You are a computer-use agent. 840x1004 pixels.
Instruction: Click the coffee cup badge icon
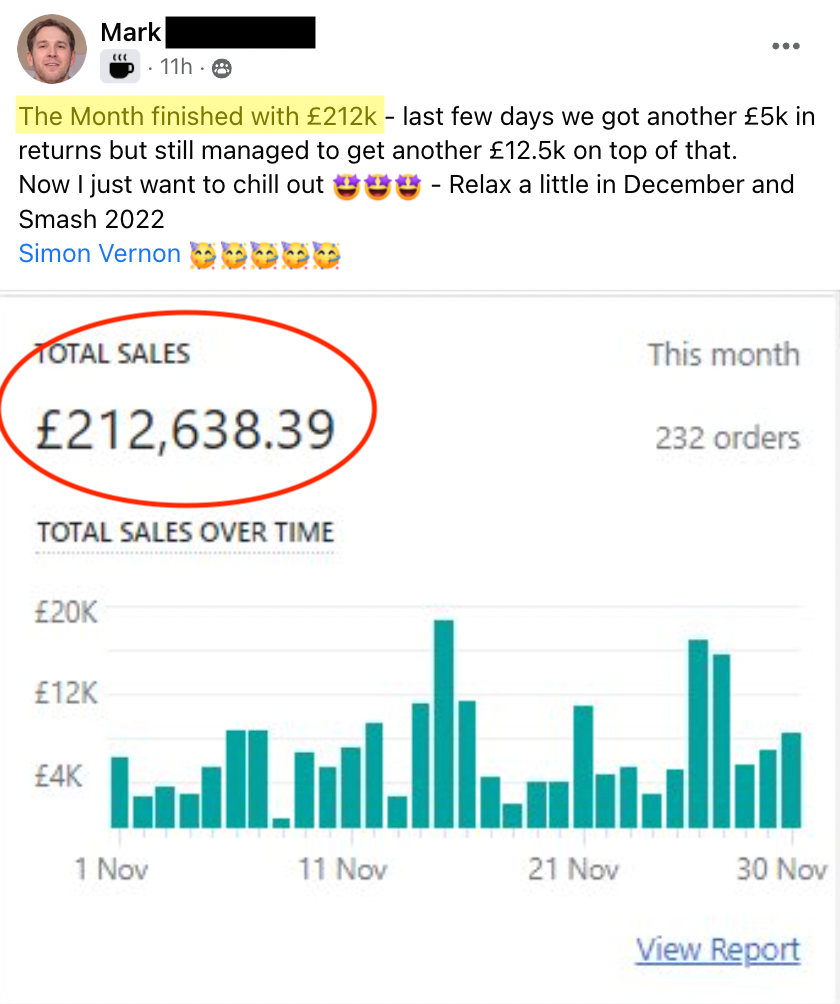(120, 67)
